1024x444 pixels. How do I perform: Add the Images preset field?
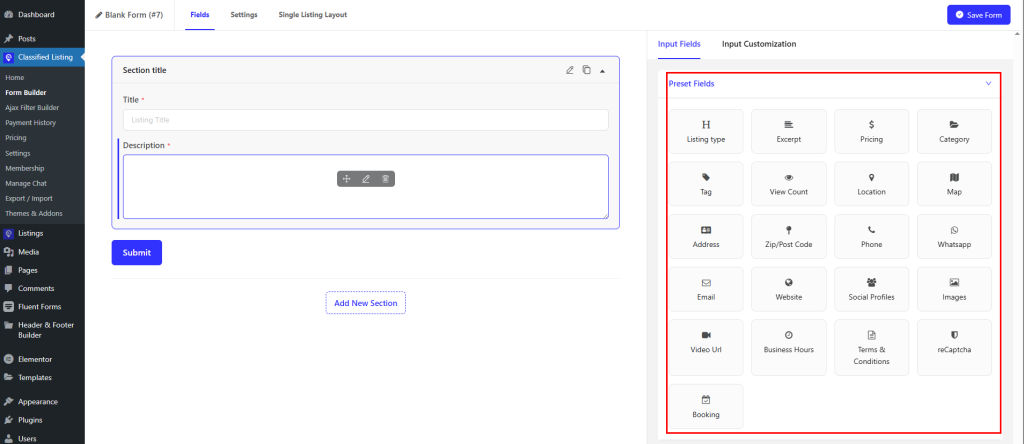pyautogui.click(x=954, y=289)
